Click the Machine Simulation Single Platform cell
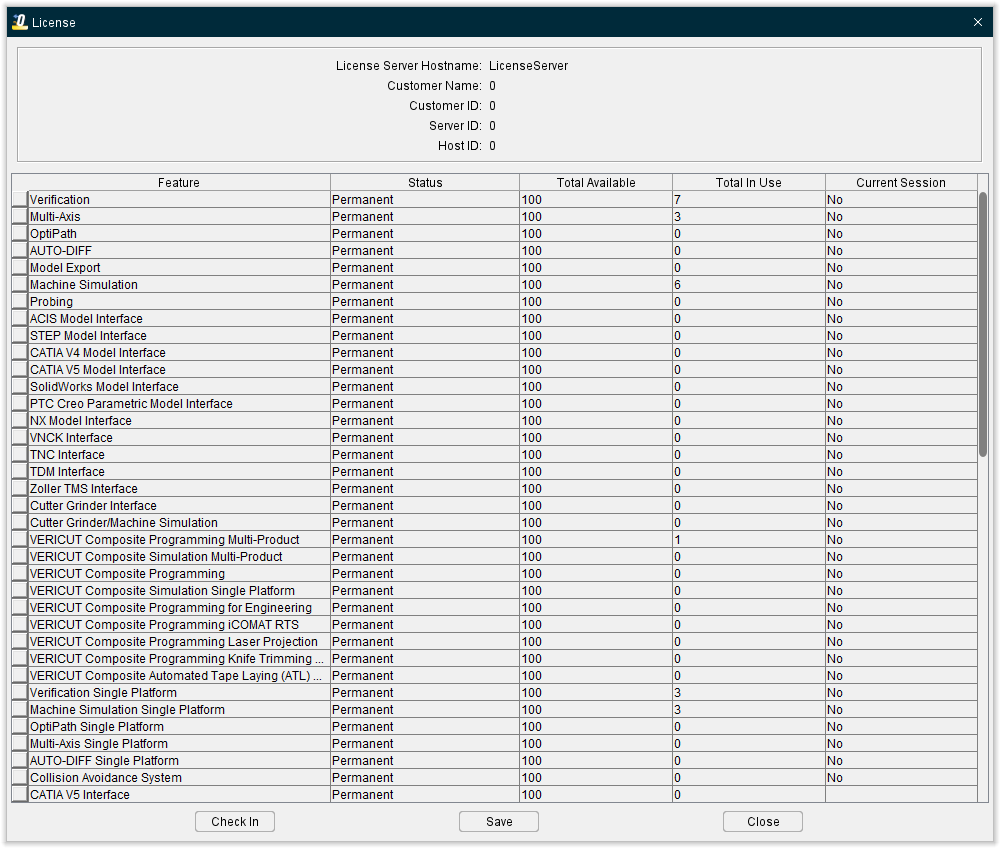The width and height of the screenshot is (1000, 848). point(179,710)
